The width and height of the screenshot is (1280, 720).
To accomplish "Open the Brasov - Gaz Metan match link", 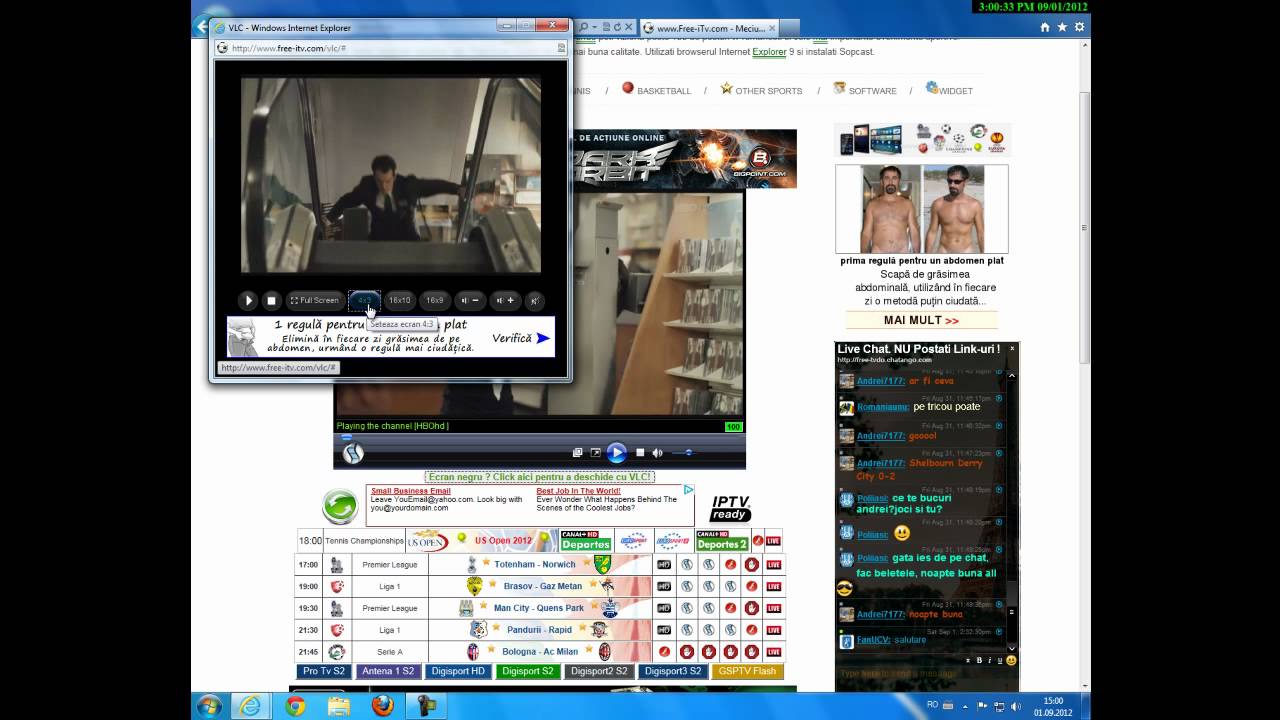I will pyautogui.click(x=542, y=586).
